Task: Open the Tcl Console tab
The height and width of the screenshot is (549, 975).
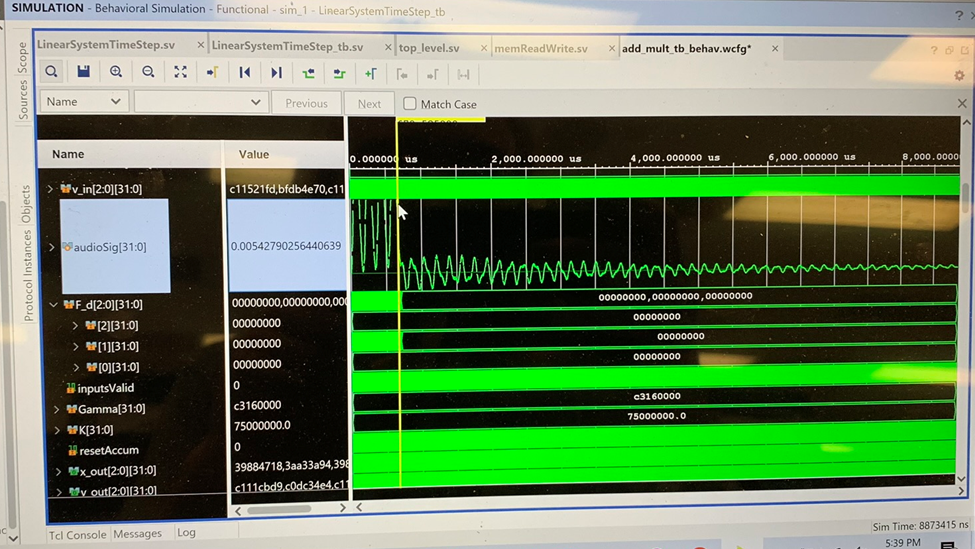Action: [x=78, y=534]
